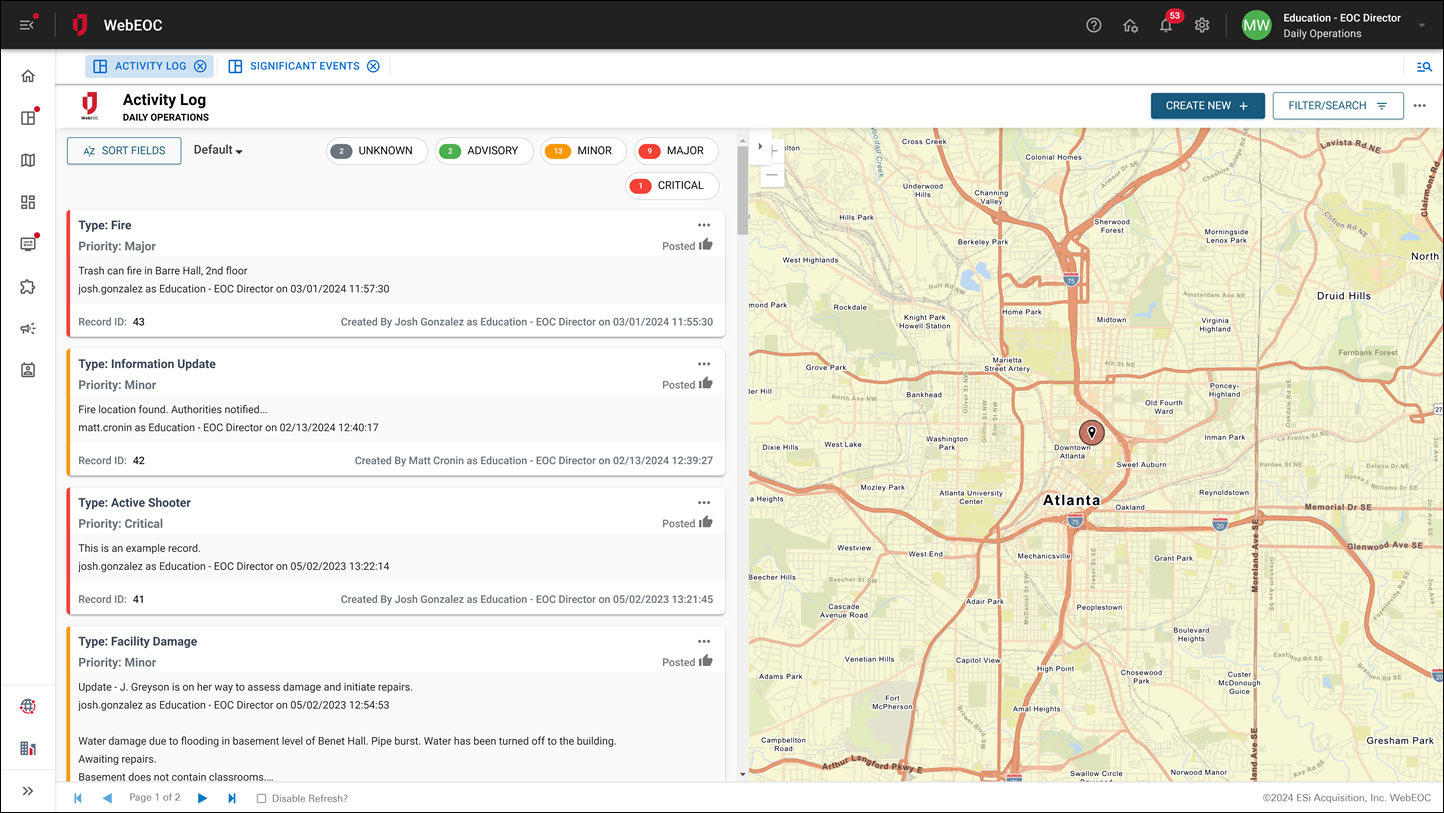Select the Maps icon in the left sidebar
Image resolution: width=1444 pixels, height=813 pixels.
pos(28,160)
